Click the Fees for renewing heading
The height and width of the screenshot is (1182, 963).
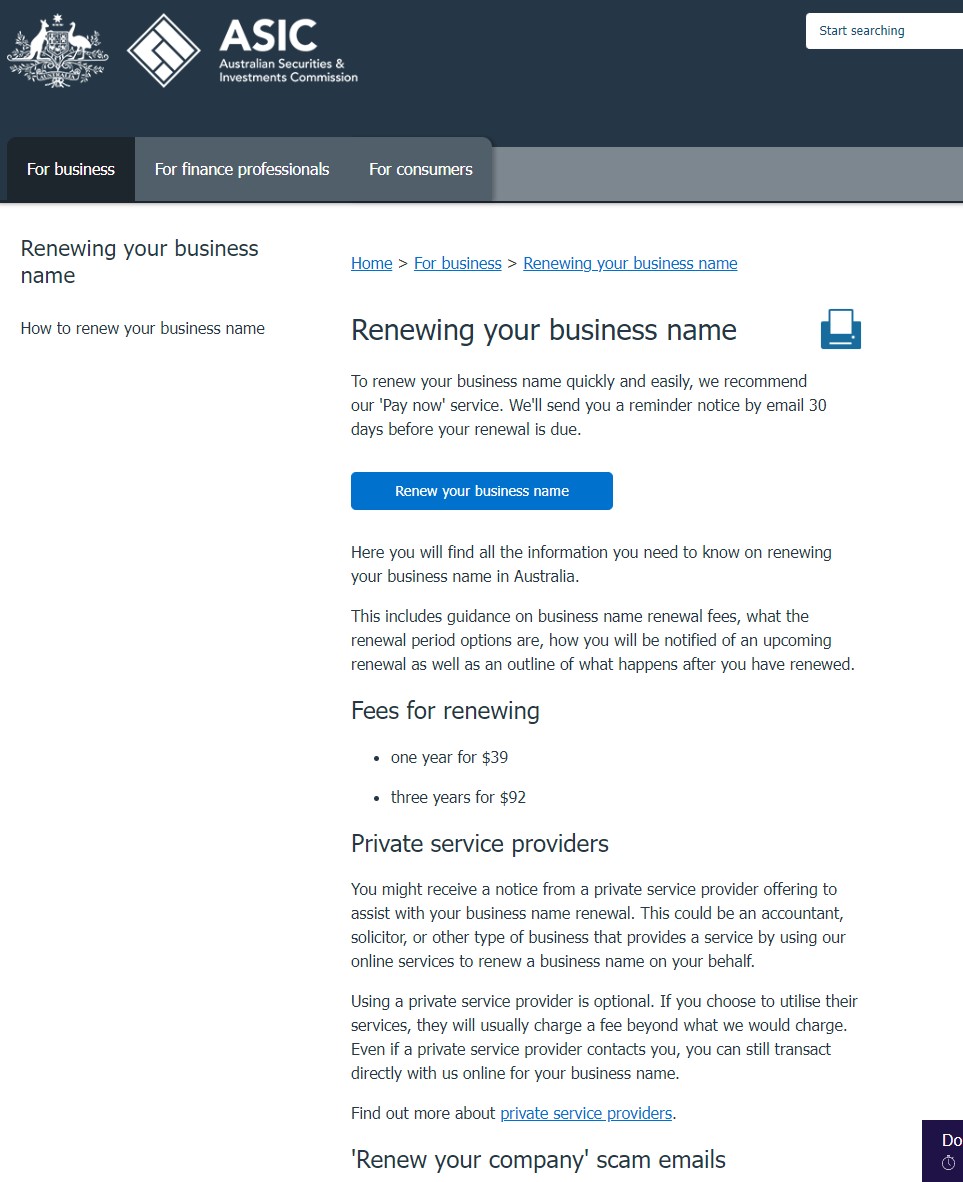coord(445,711)
